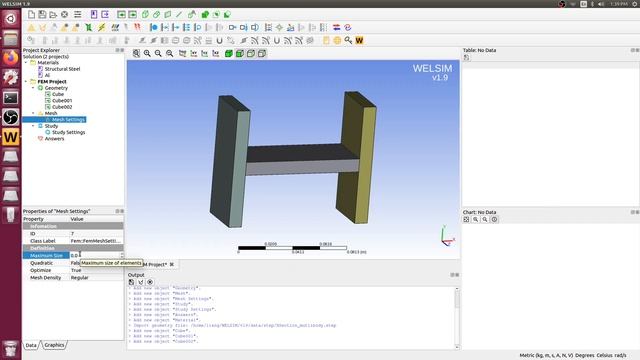This screenshot has height=360, width=640.
Task: Click the green line geometry icon
Action: pos(179,15)
